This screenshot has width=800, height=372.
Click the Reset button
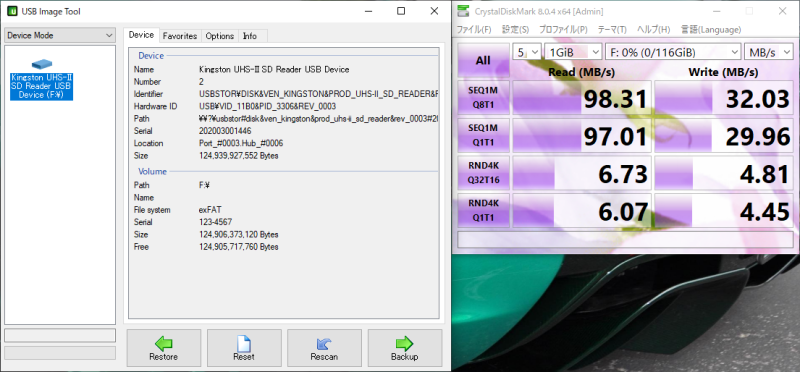[x=244, y=348]
